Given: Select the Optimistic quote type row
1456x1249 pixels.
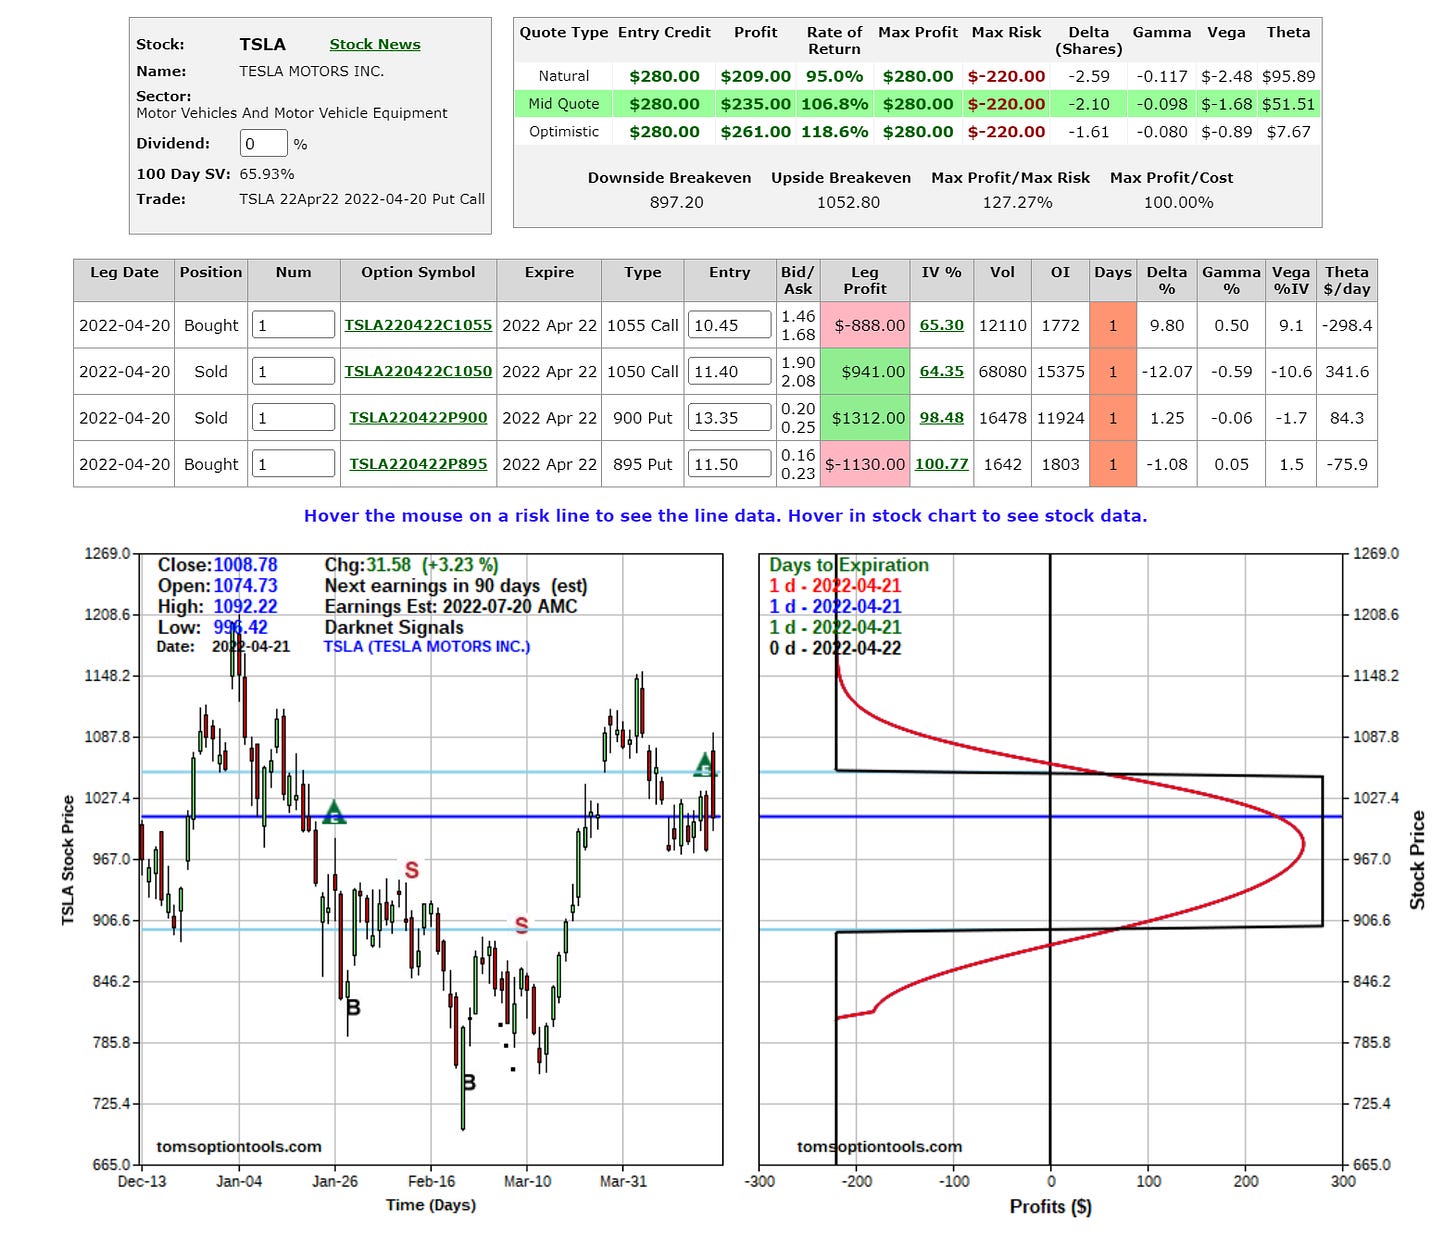Looking at the screenshot, I should (x=917, y=132).
